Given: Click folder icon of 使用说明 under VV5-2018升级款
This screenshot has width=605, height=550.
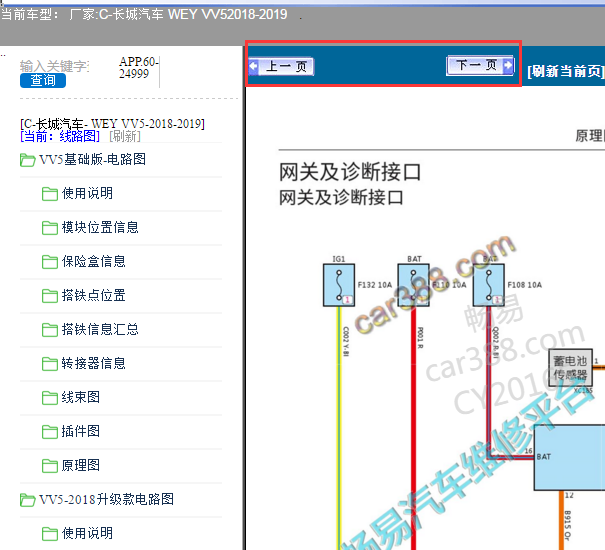Looking at the screenshot, I should 50,534.
